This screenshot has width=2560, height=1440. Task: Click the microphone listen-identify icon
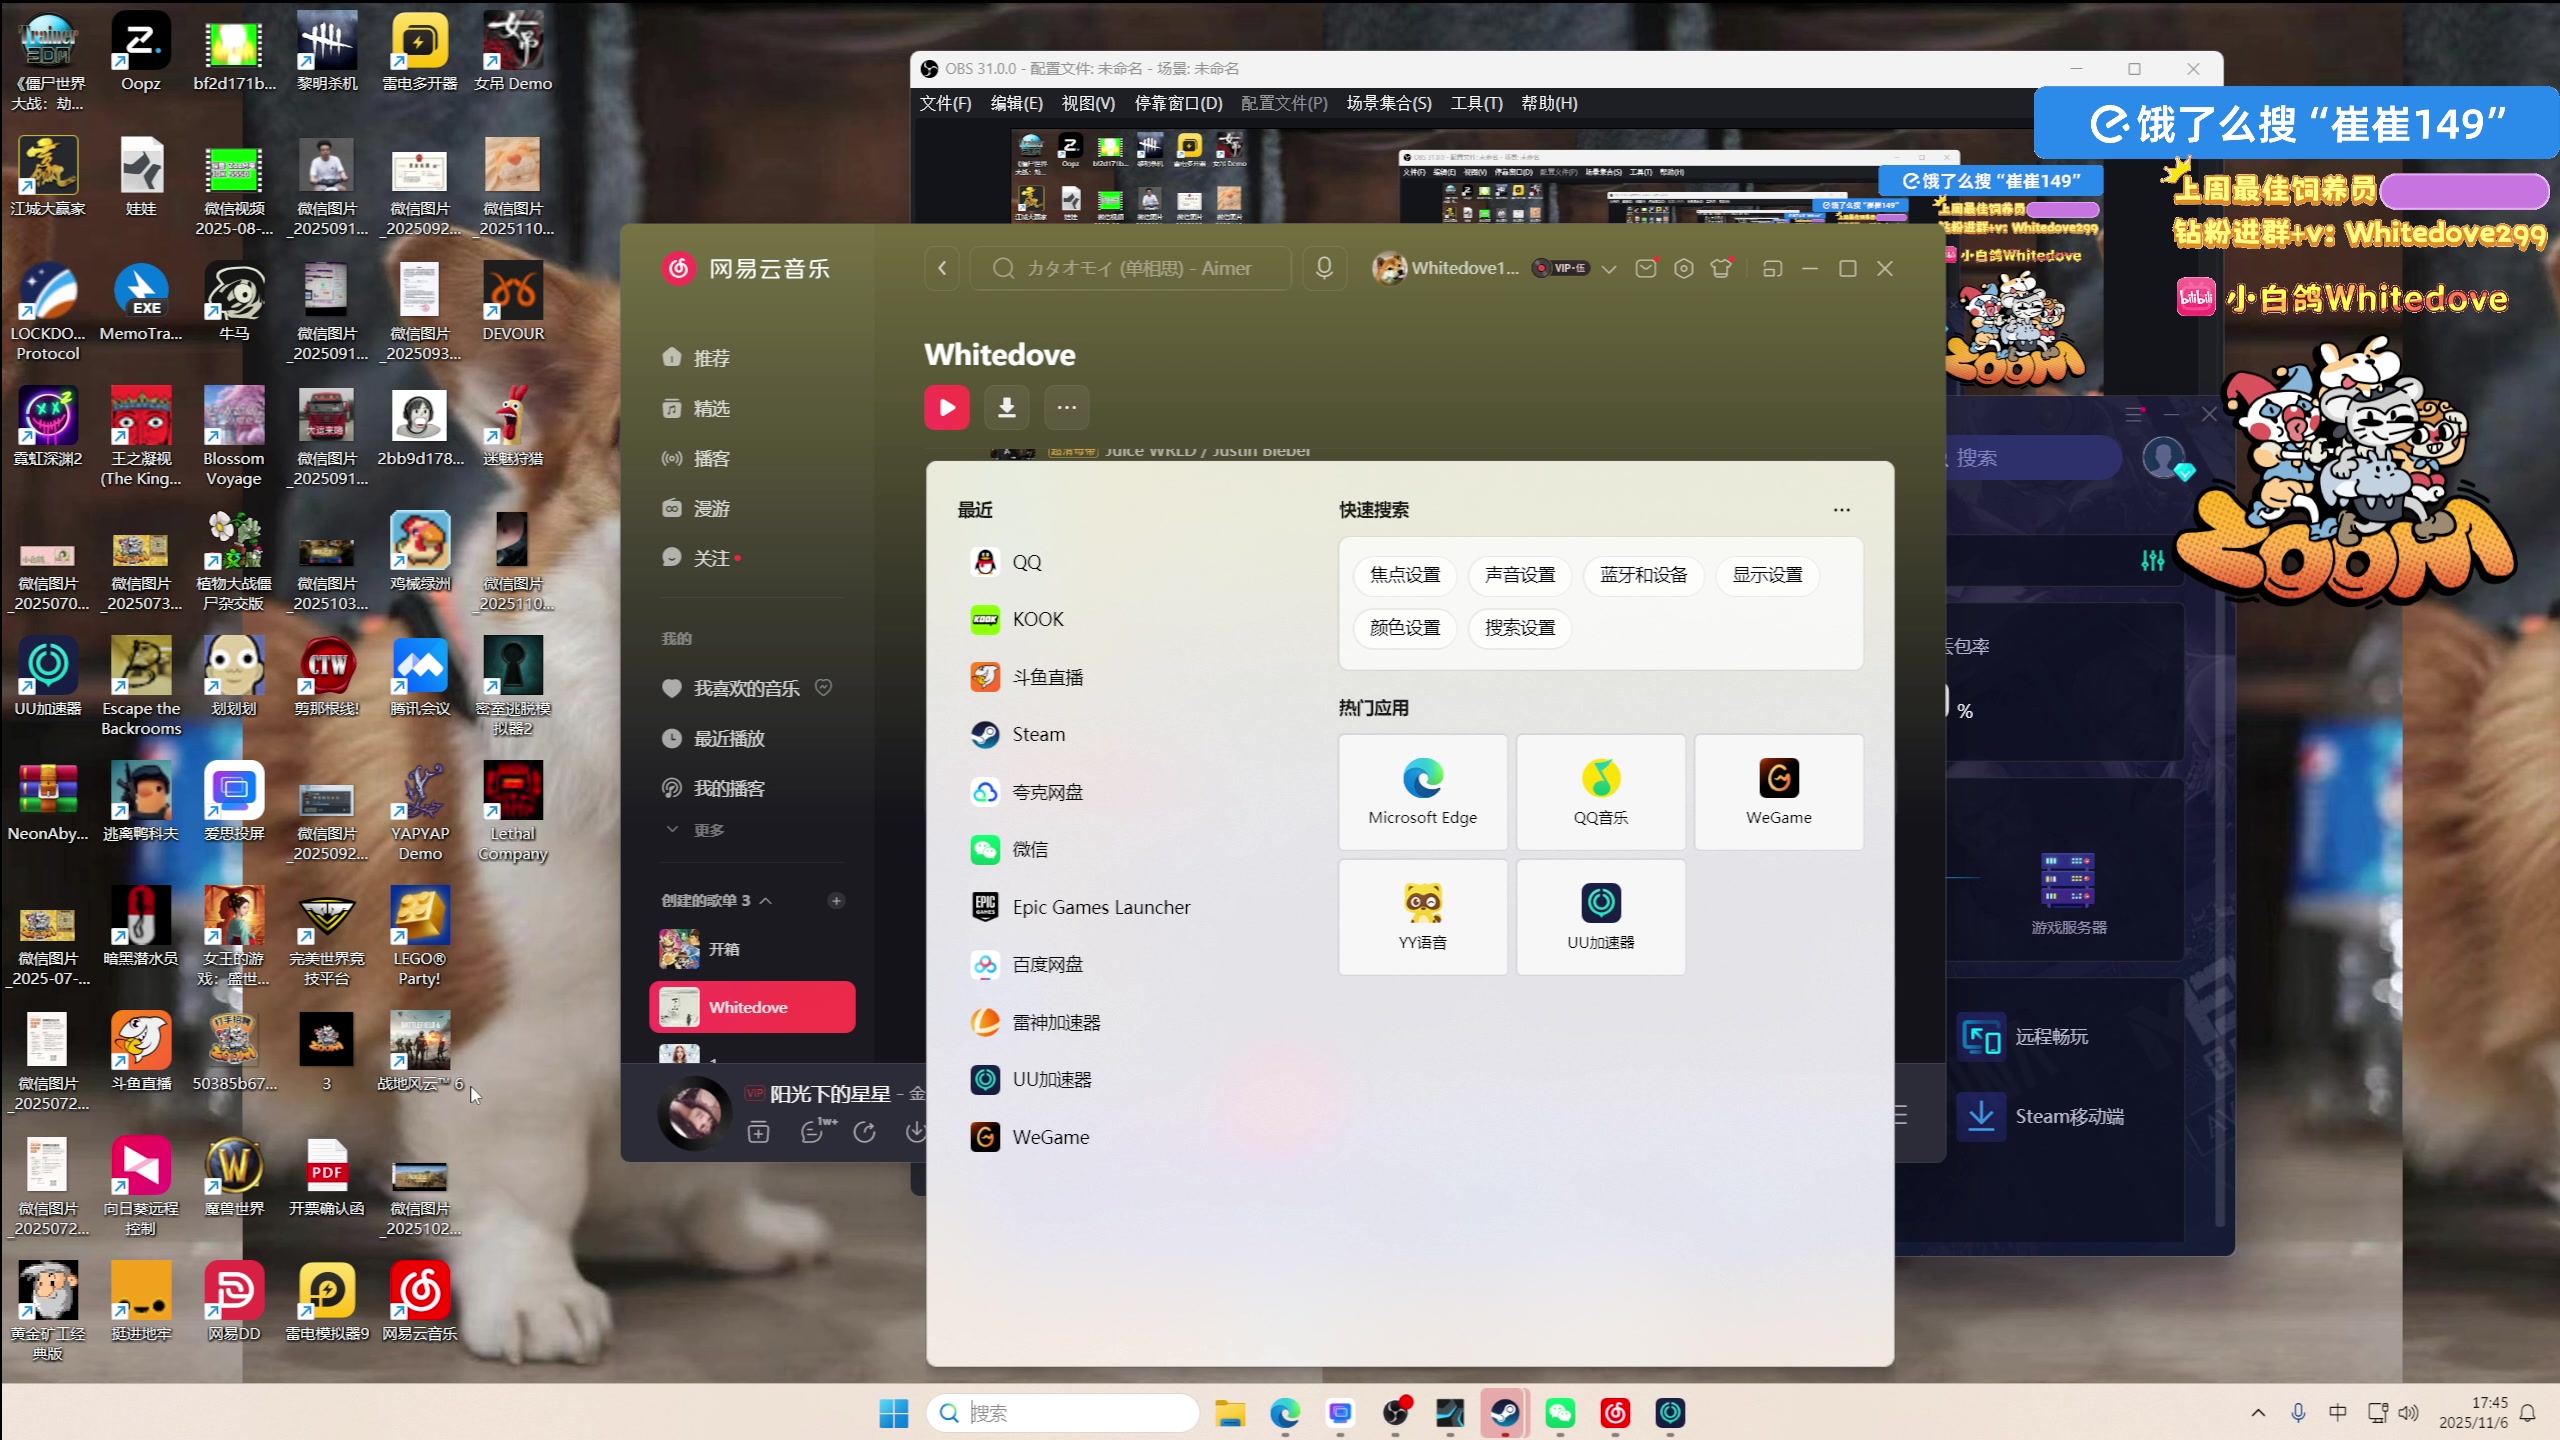(1324, 268)
